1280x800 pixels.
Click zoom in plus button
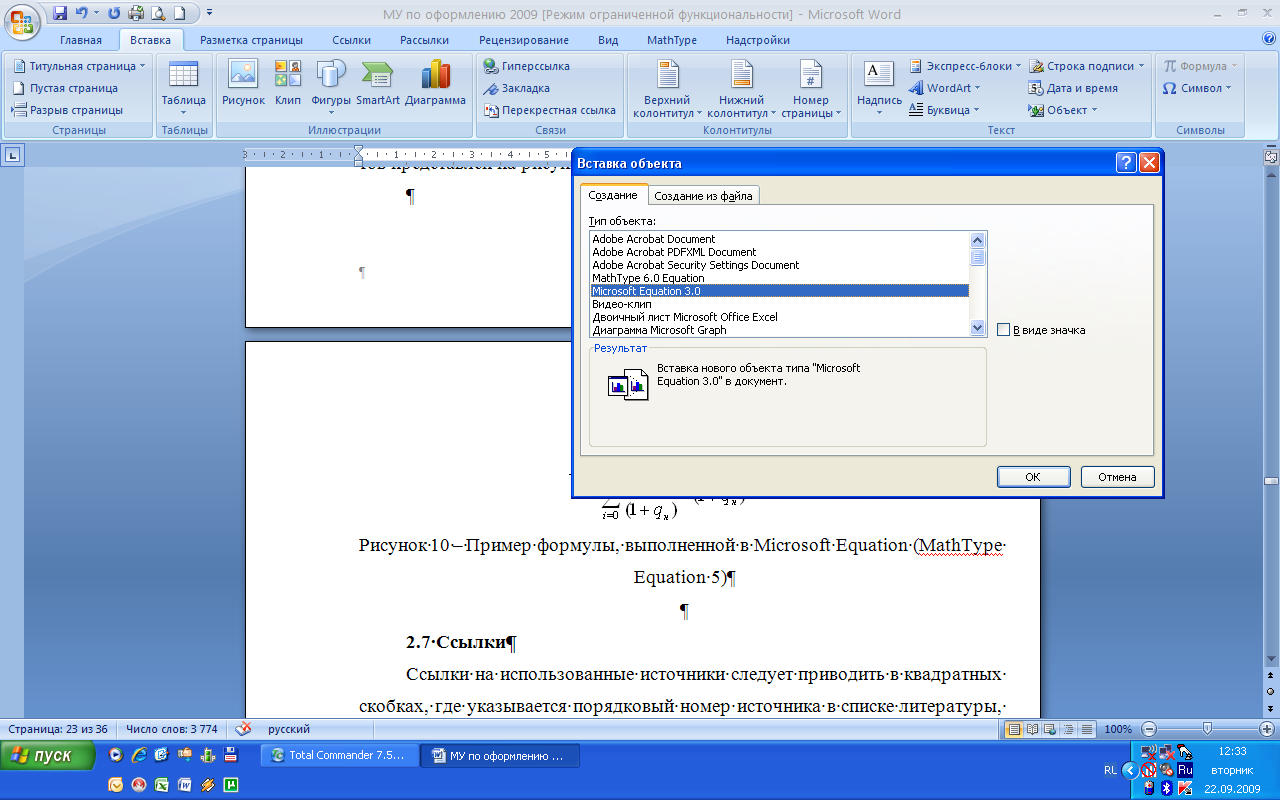click(x=1266, y=729)
